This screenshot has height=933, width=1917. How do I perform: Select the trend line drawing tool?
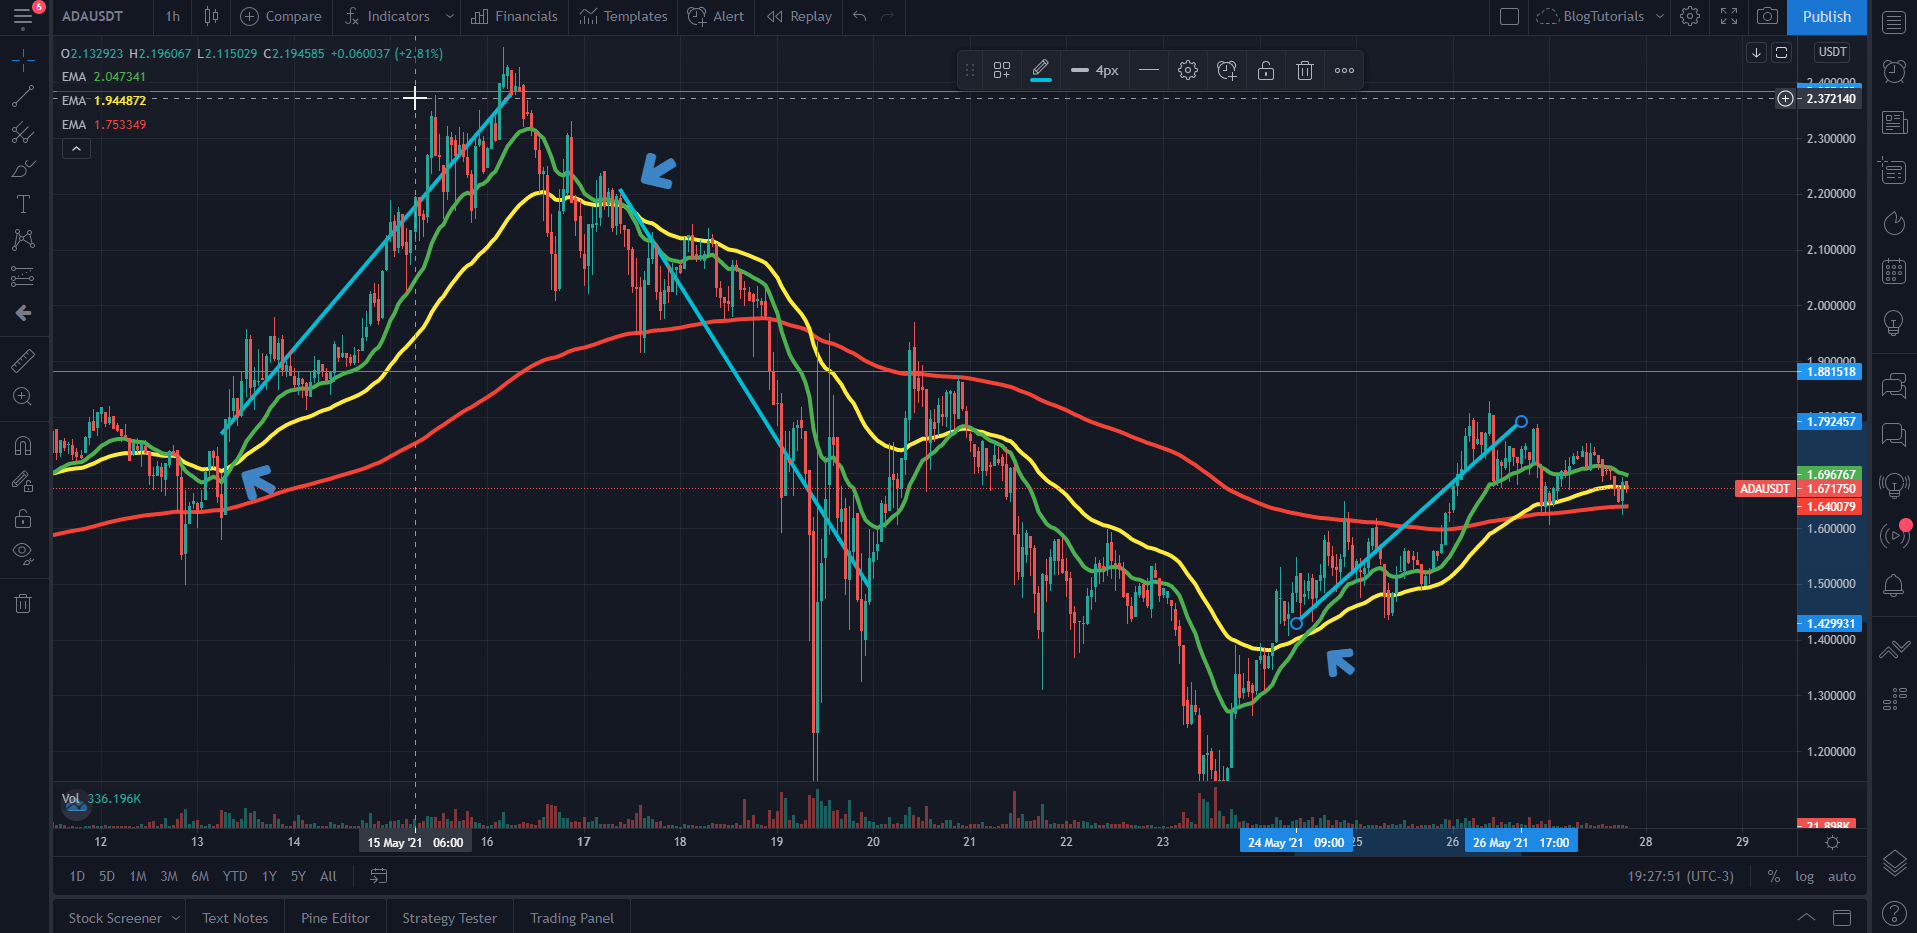[23, 97]
